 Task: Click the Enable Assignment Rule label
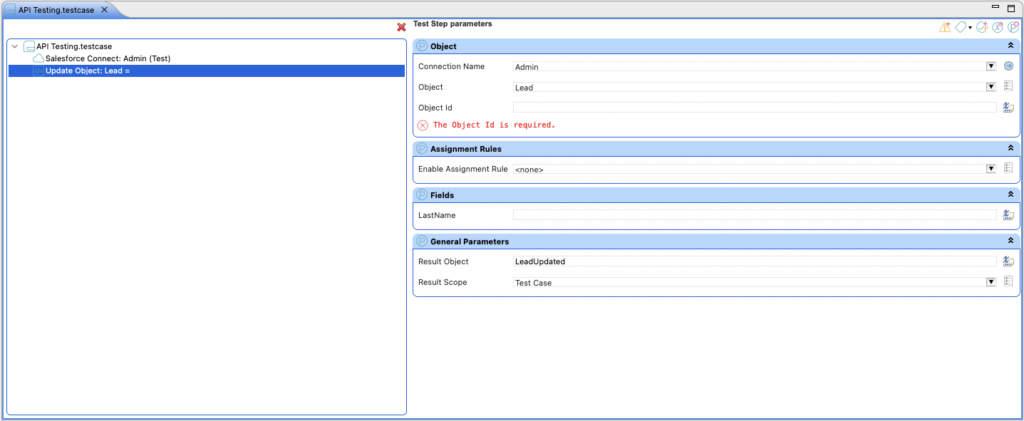pyautogui.click(x=462, y=169)
